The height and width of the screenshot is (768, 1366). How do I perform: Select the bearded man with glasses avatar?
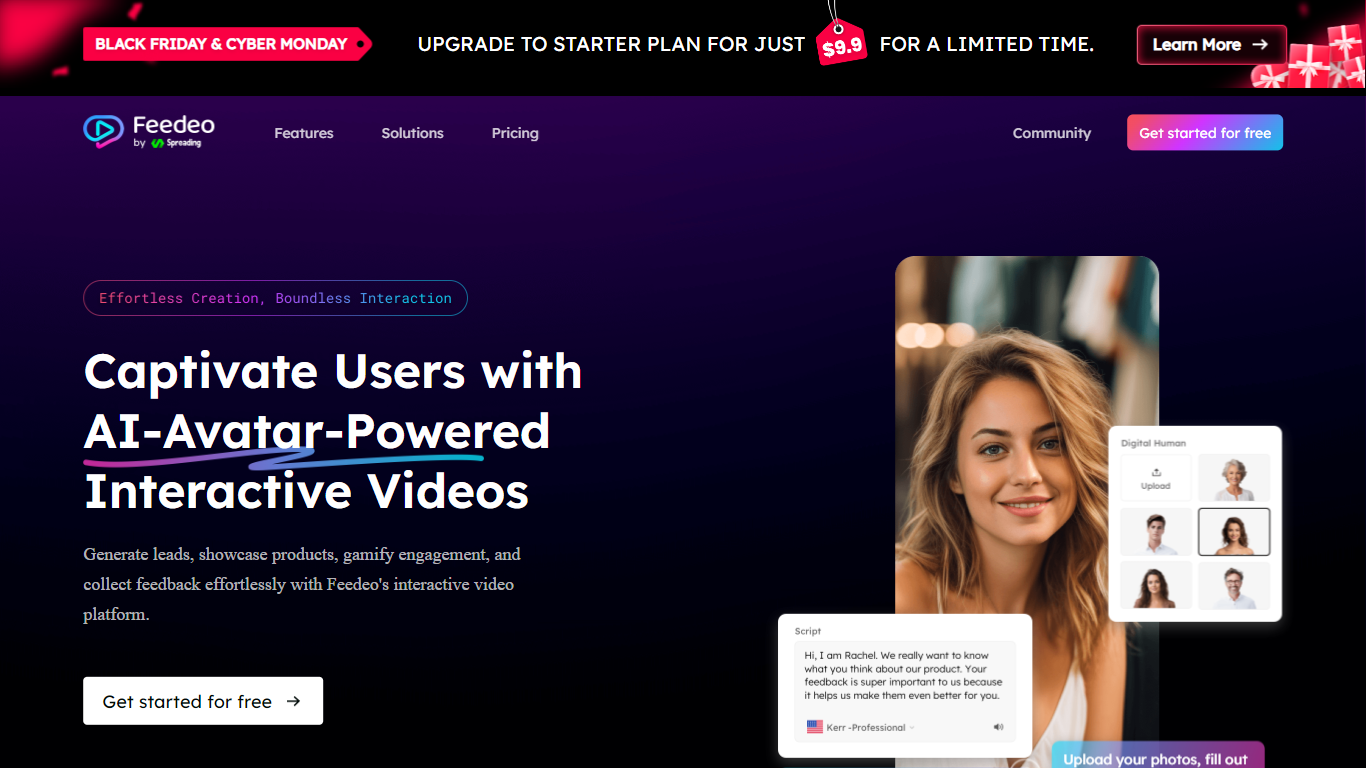tap(1234, 586)
